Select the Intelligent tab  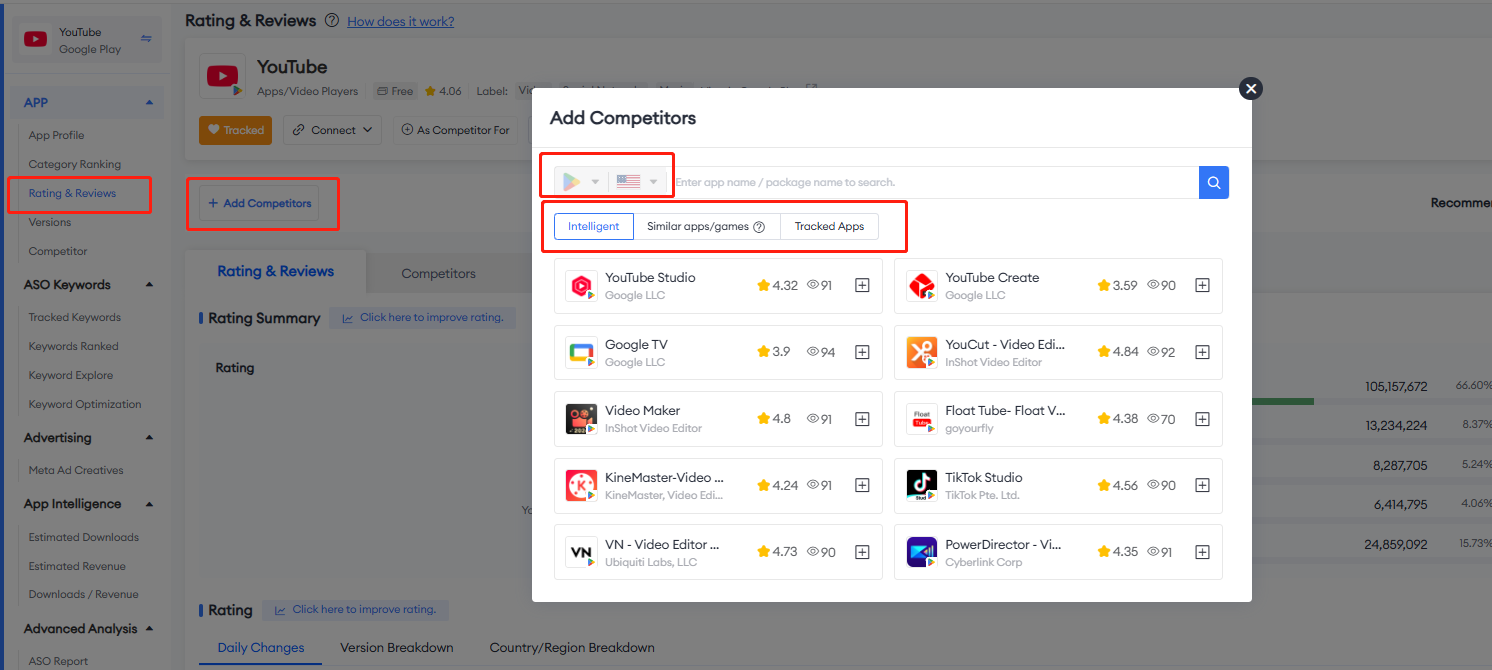[594, 227]
